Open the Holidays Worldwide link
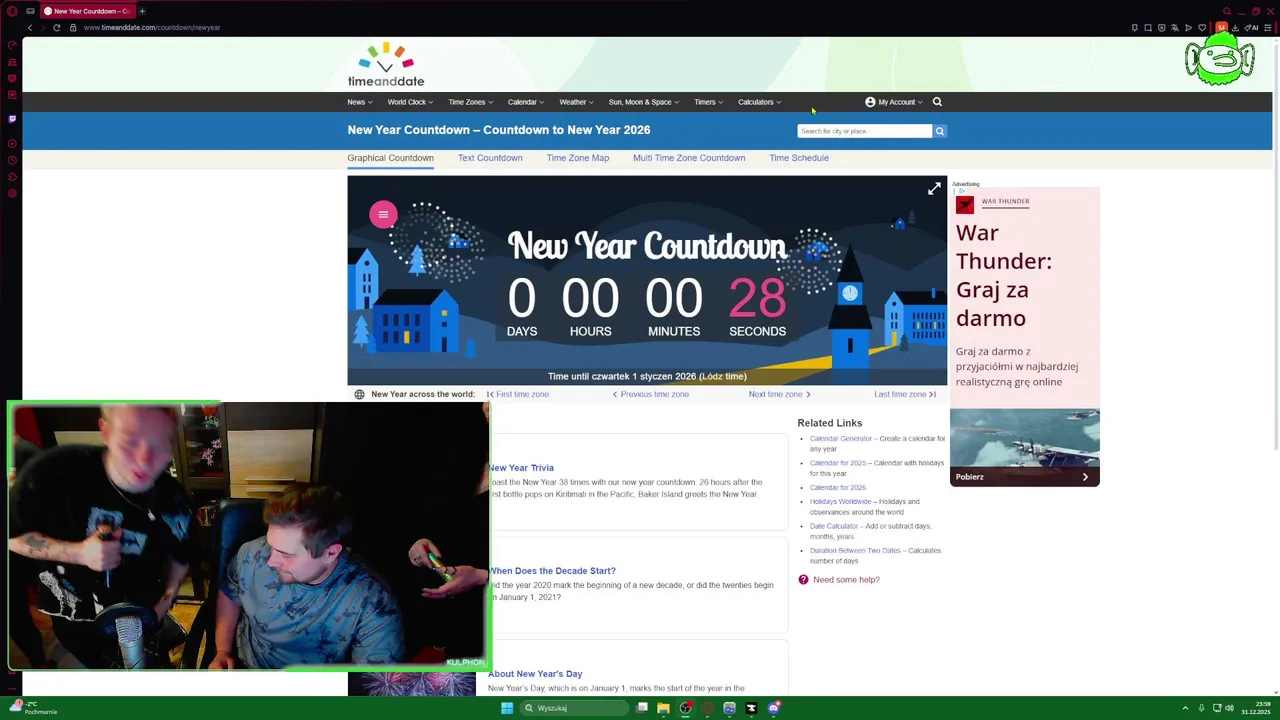 pos(840,502)
